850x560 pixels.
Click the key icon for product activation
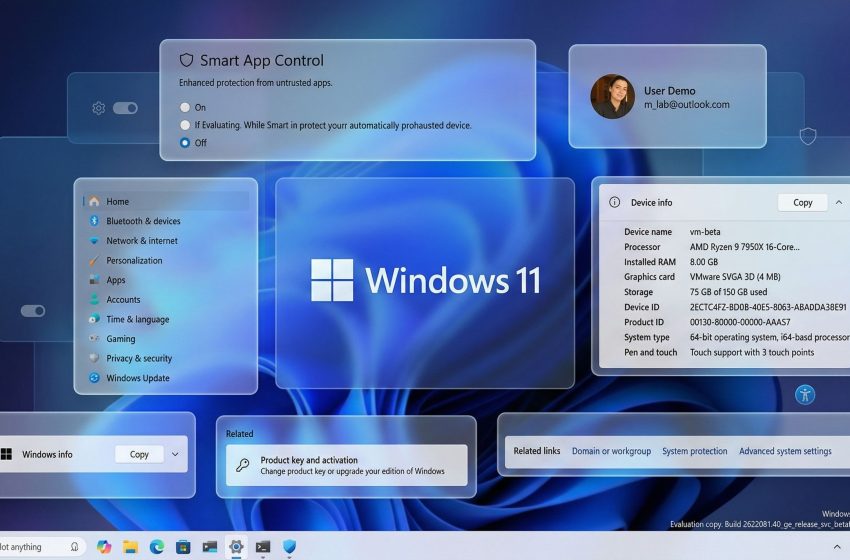242,465
